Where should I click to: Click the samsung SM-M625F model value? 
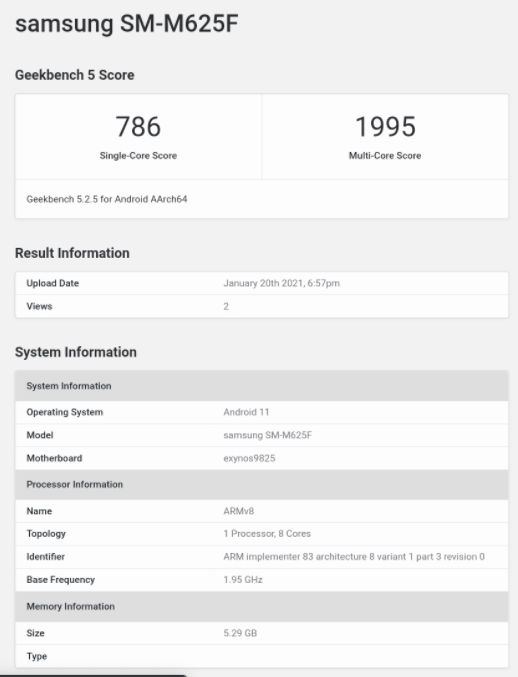point(268,435)
